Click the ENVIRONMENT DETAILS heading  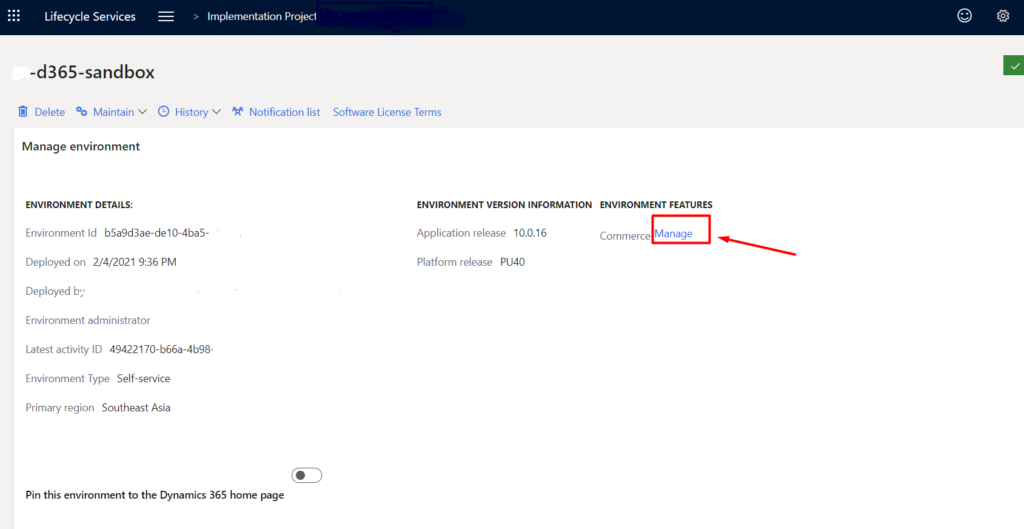pos(79,205)
